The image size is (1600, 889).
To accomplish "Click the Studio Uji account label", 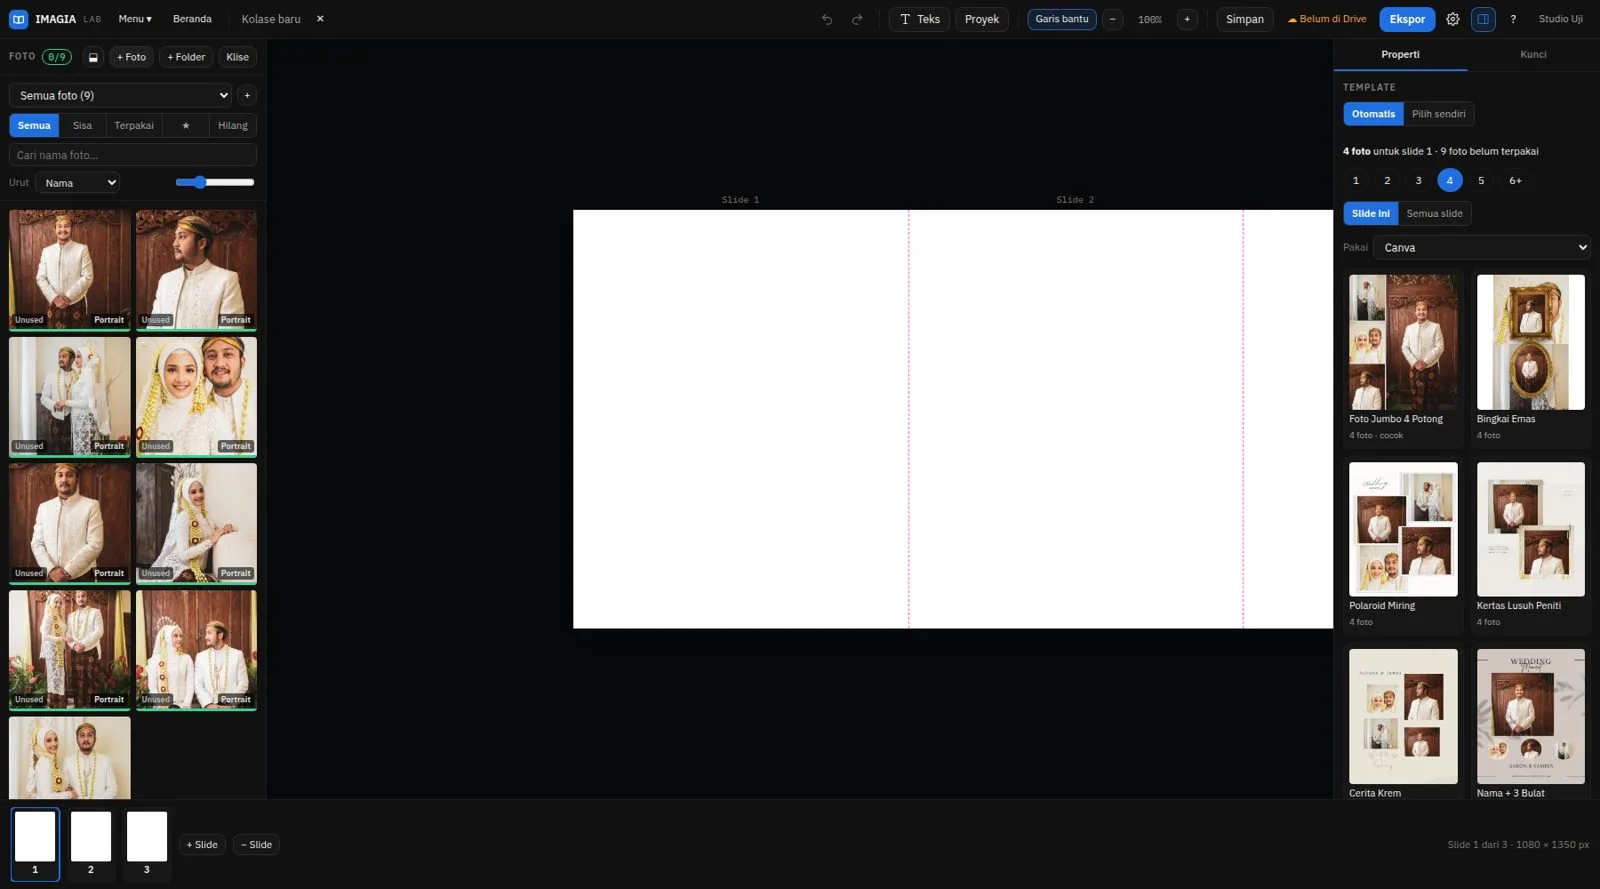I will [x=1560, y=19].
